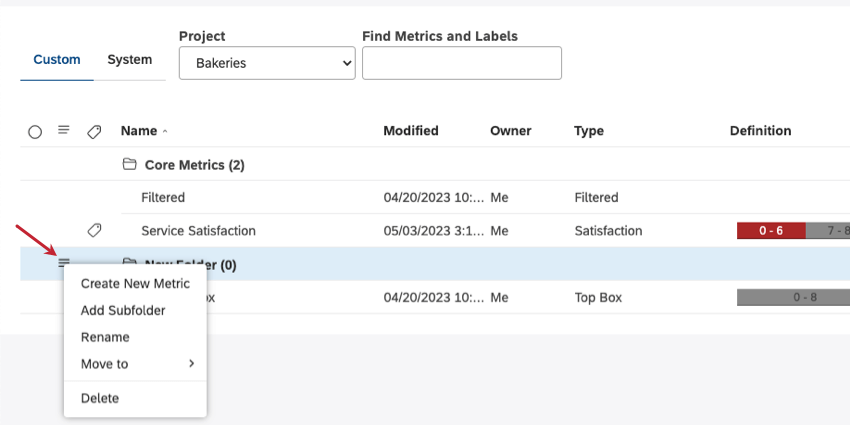Click the Find Metrics and Labels field
This screenshot has width=850, height=425.
[x=461, y=63]
